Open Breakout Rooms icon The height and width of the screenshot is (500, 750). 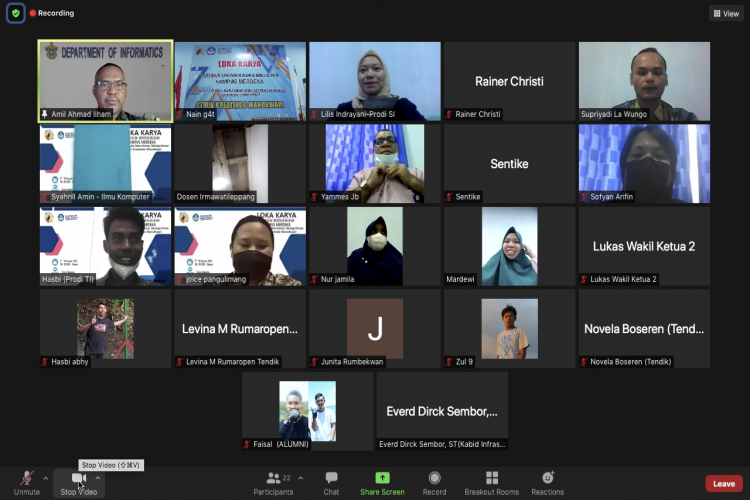point(492,478)
